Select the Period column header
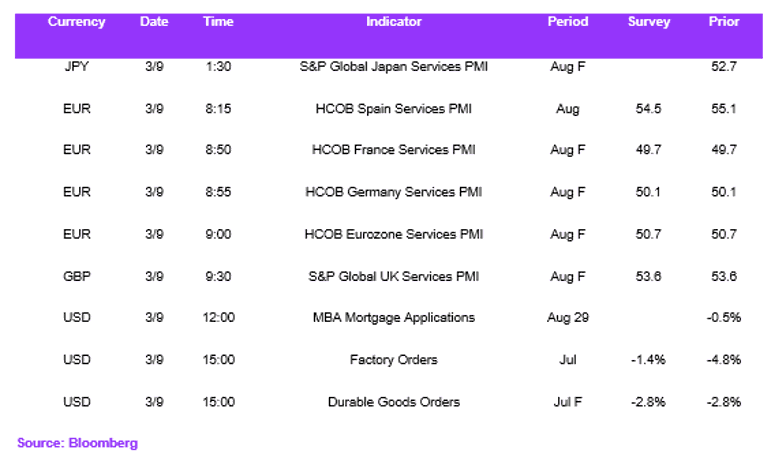Image resolution: width=770 pixels, height=461 pixels. tap(568, 22)
